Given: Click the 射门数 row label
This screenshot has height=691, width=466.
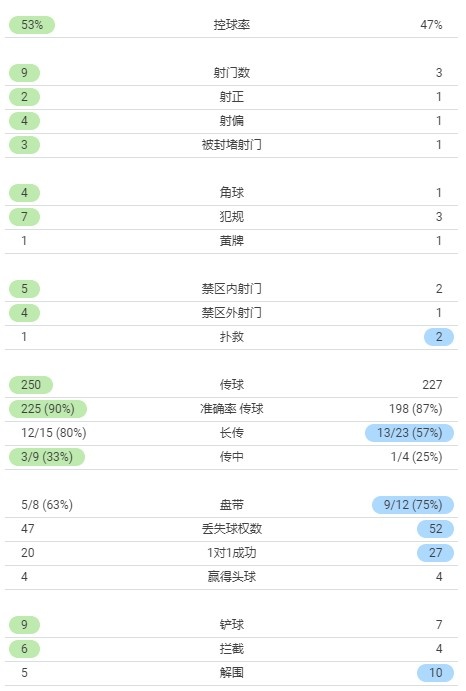Looking at the screenshot, I should coord(232,73).
